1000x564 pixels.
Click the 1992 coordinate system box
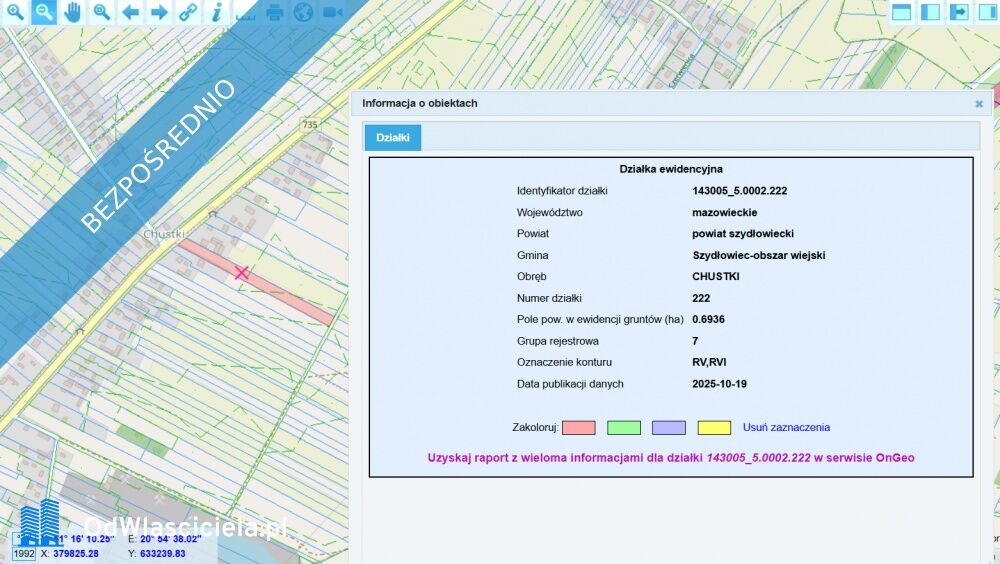[23, 553]
